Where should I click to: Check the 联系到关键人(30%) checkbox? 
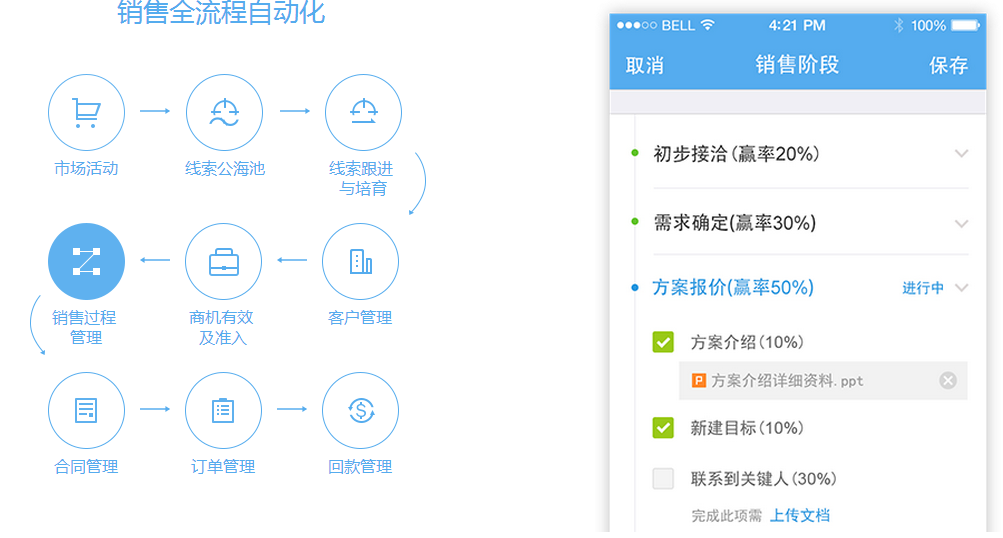coord(663,479)
